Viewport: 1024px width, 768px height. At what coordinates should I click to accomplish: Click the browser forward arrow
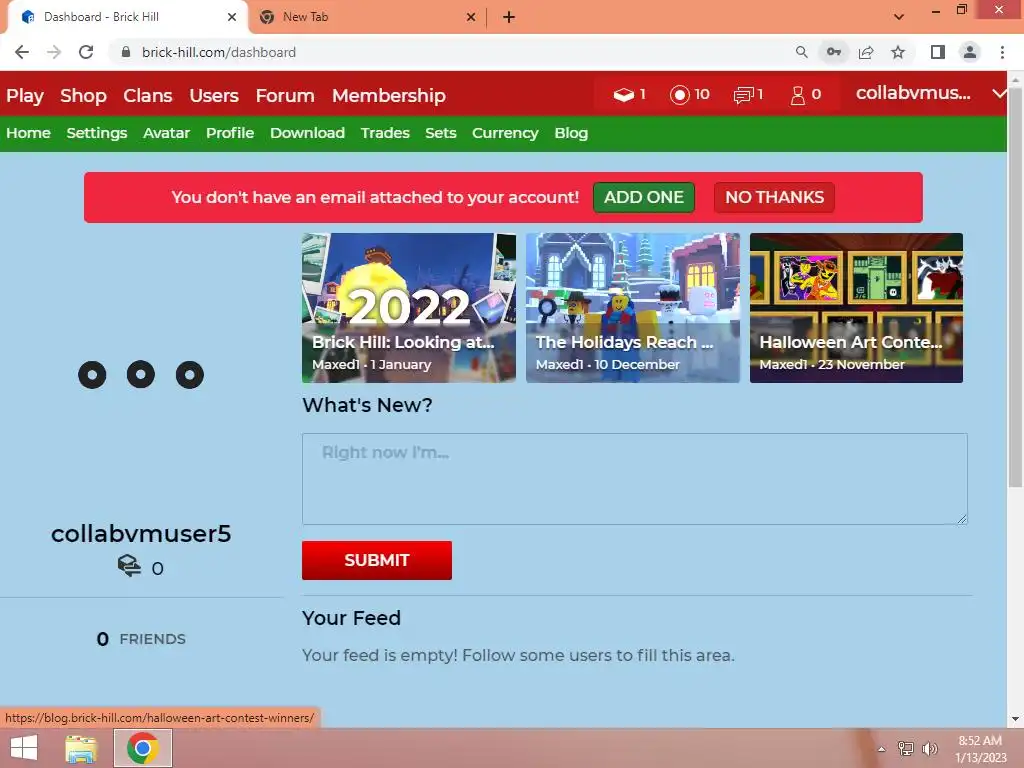pyautogui.click(x=54, y=52)
